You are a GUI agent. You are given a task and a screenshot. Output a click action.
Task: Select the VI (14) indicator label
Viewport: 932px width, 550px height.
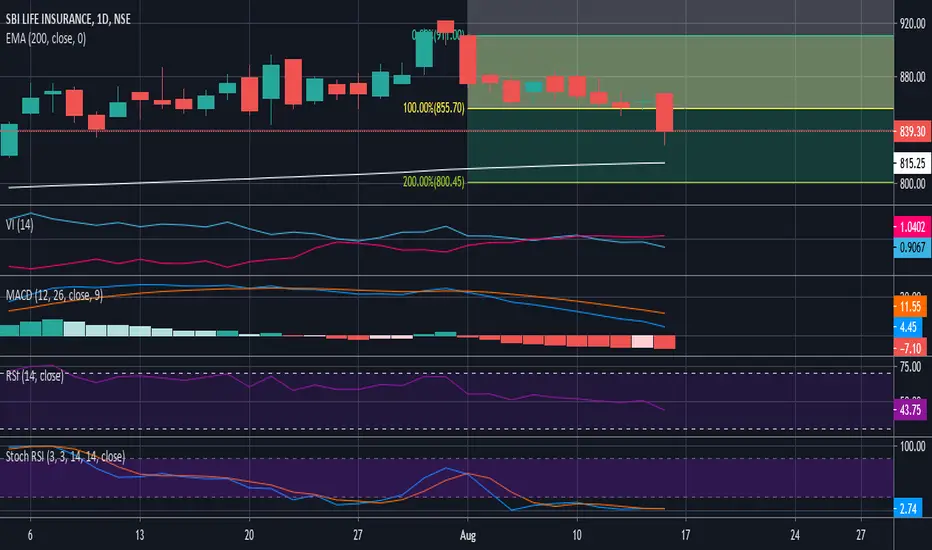coord(20,225)
